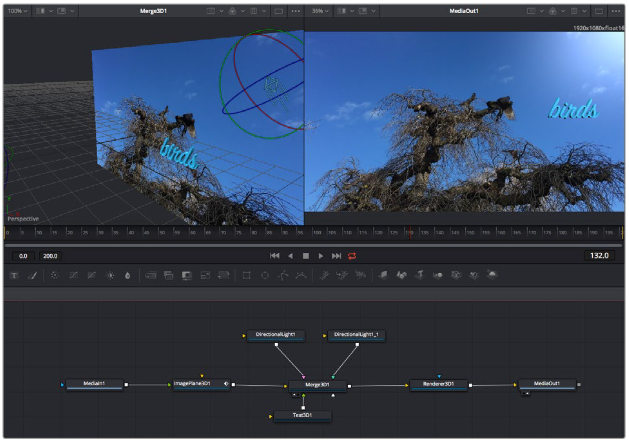Skip to the last frame
Screen dimensions: 629x446
click(x=337, y=256)
